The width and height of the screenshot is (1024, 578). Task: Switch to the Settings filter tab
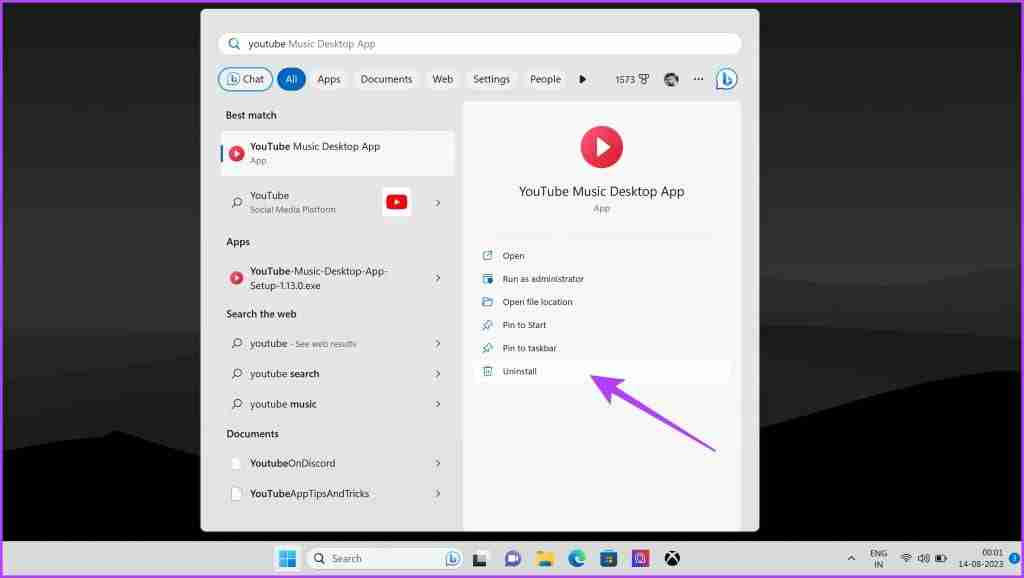[491, 79]
